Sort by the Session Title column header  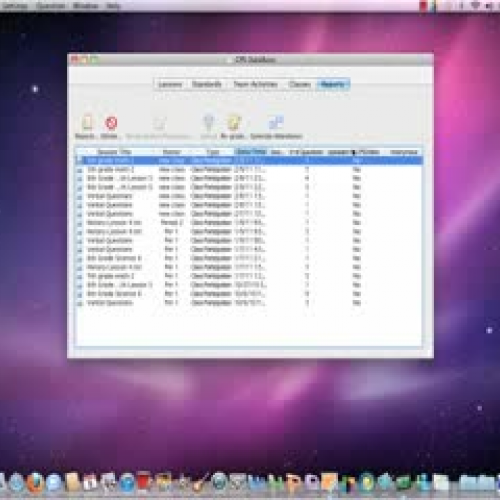pyautogui.click(x=114, y=152)
